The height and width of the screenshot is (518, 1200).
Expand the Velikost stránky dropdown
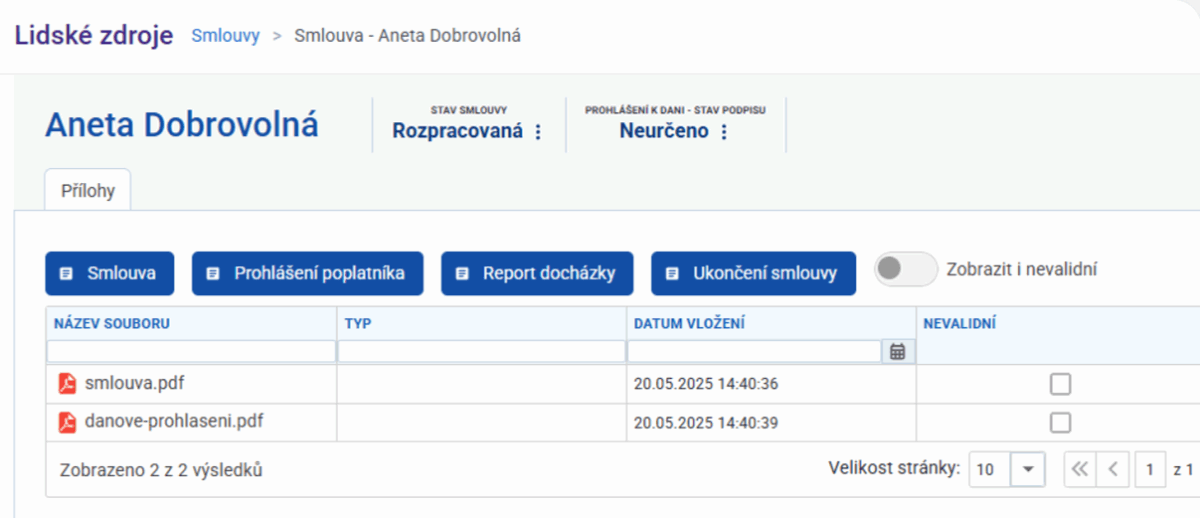point(1027,469)
